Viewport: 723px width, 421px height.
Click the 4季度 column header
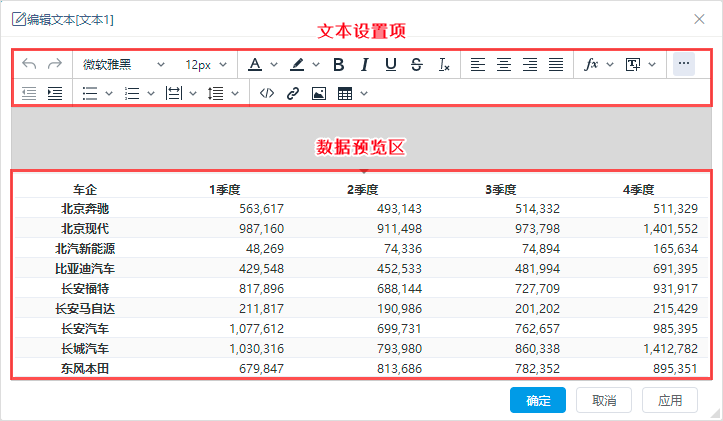coord(638,190)
